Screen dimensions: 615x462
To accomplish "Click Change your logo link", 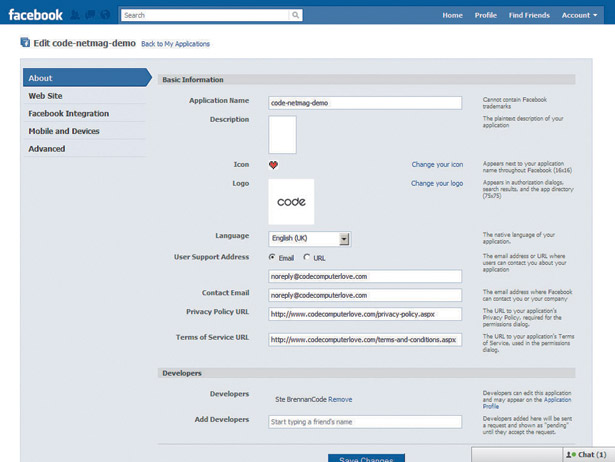I will [437, 183].
